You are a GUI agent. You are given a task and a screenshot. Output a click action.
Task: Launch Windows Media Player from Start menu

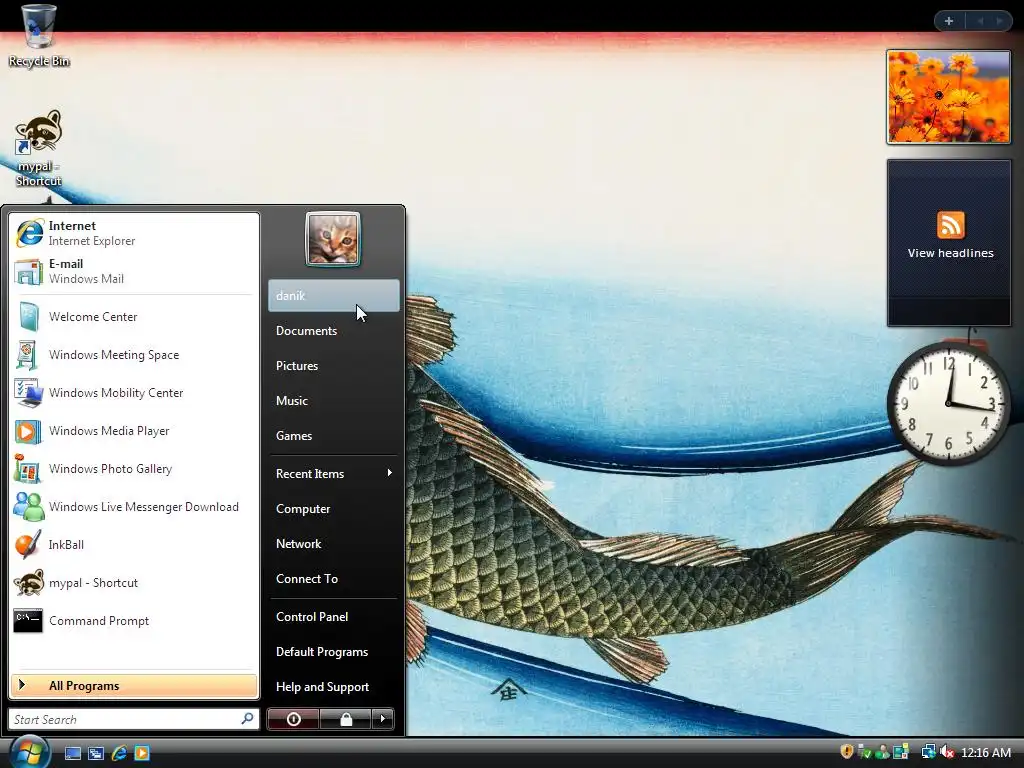pyautogui.click(x=134, y=430)
